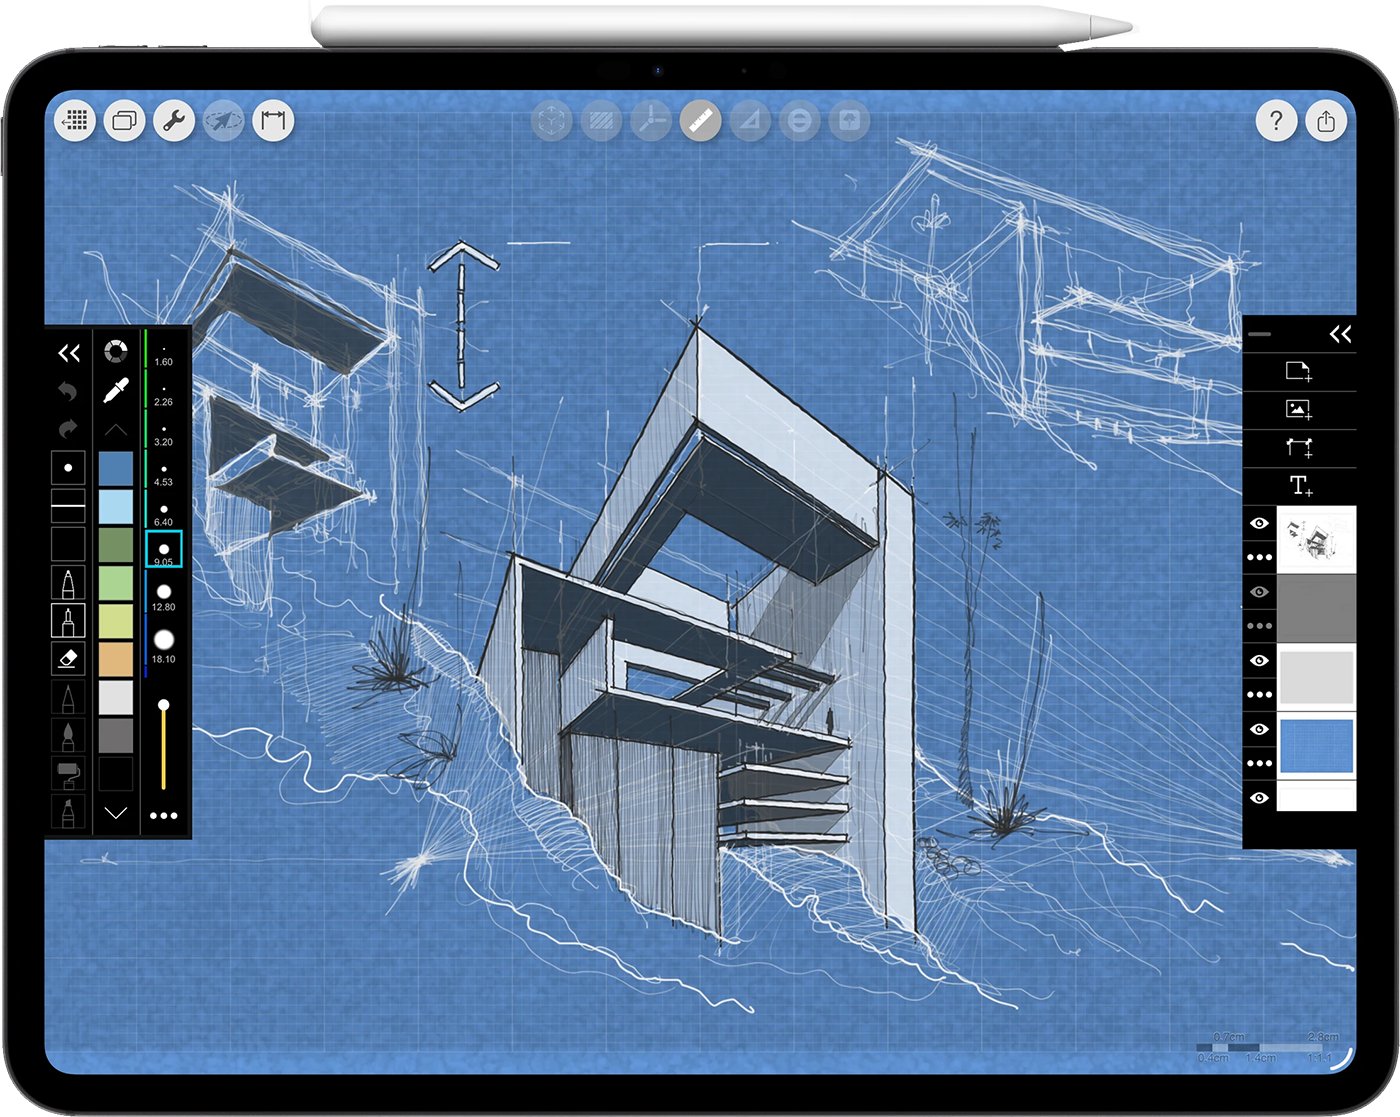Viewport: 1400px width, 1117px height.
Task: Pick the eyedropper color sampler
Action: (x=116, y=390)
